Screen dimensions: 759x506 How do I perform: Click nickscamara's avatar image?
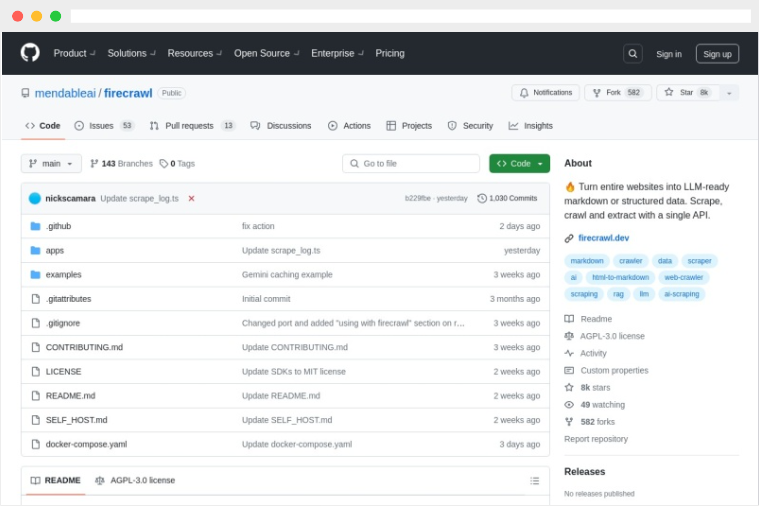click(35, 198)
